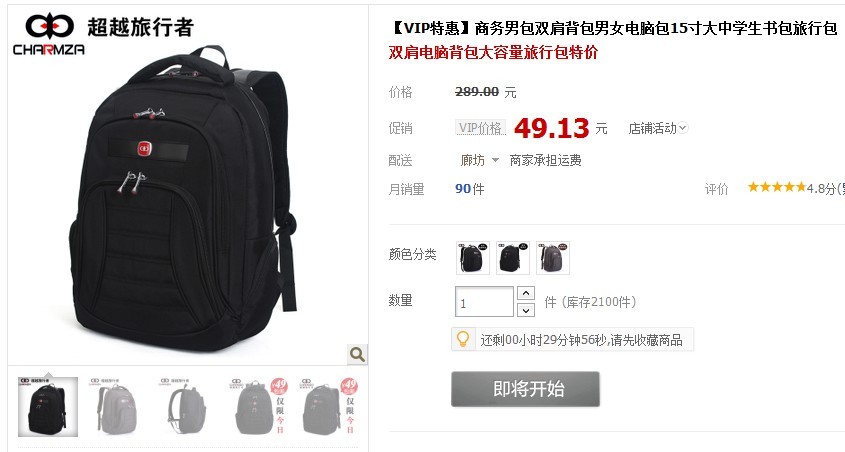Select the second black backpack color option
The image size is (845, 452).
coord(512,258)
